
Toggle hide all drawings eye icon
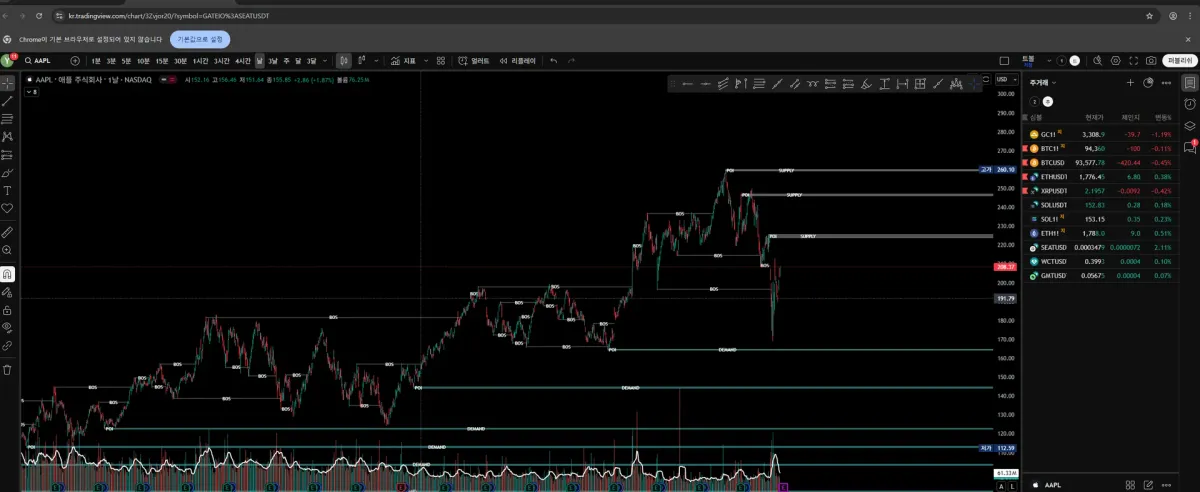[x=7, y=327]
